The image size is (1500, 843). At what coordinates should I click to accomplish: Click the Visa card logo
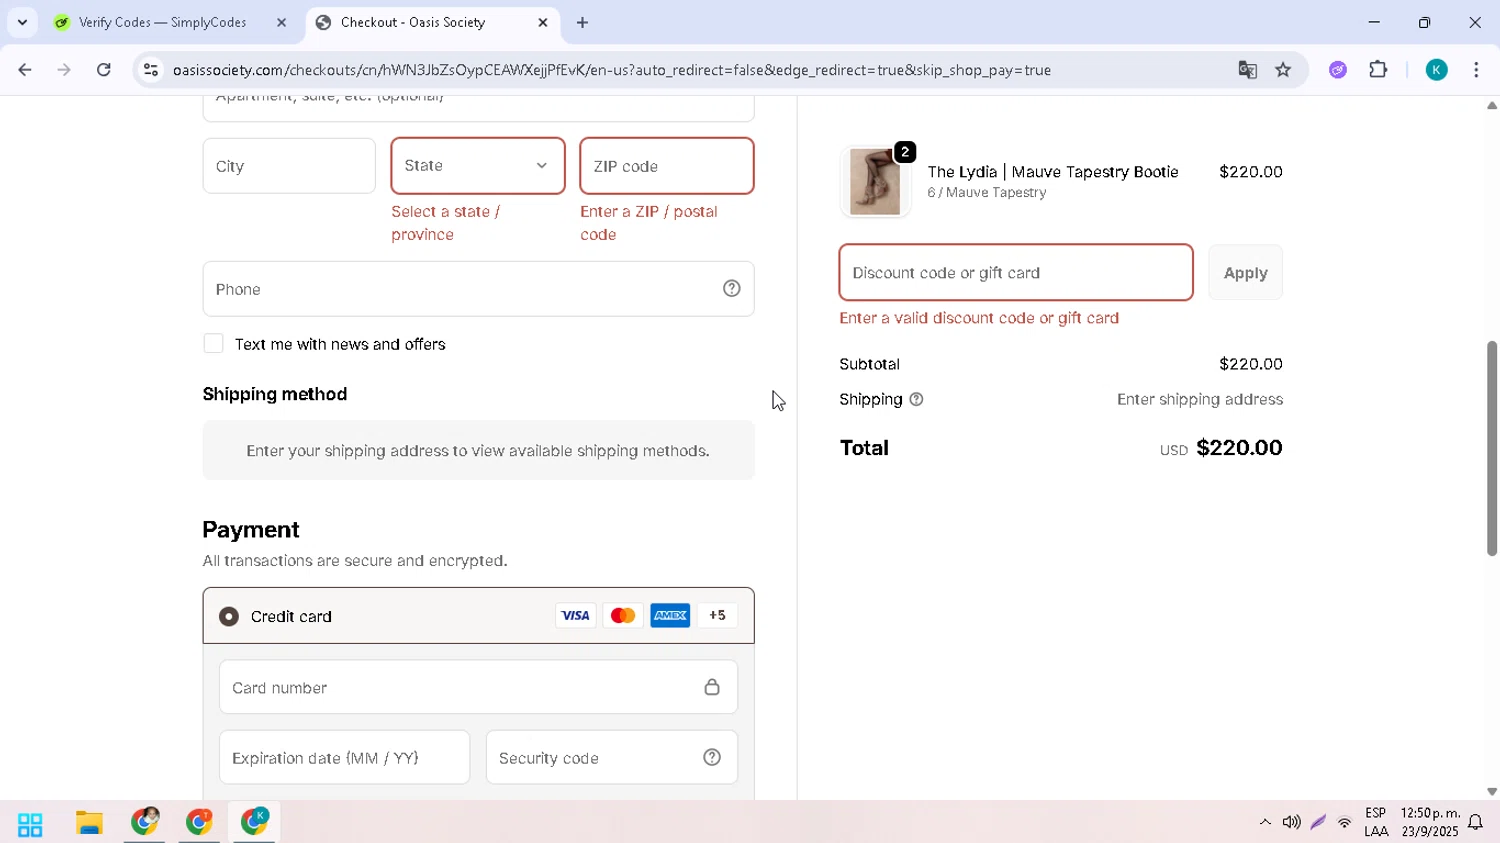(575, 616)
